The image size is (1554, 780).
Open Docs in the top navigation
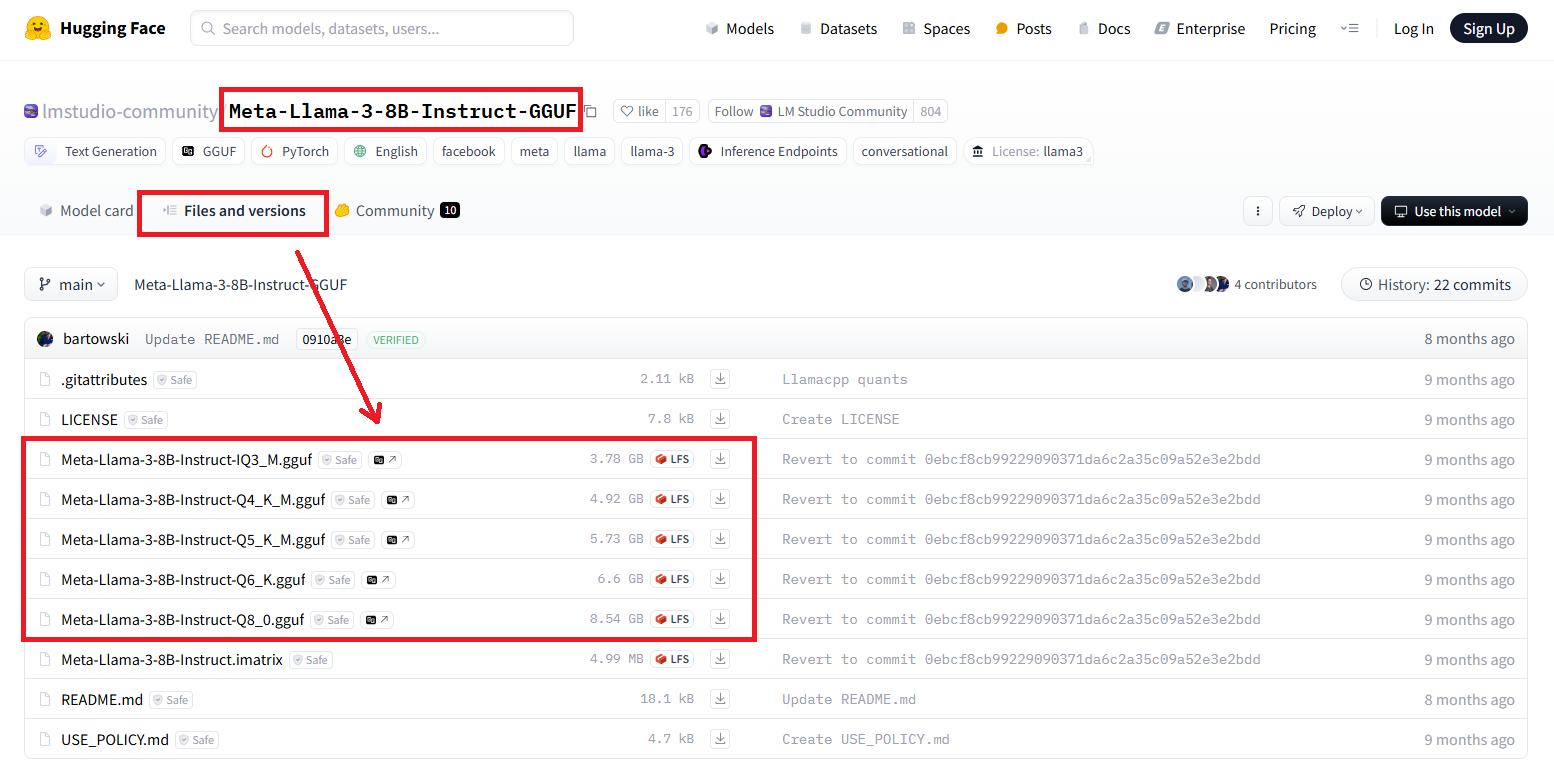(1103, 28)
